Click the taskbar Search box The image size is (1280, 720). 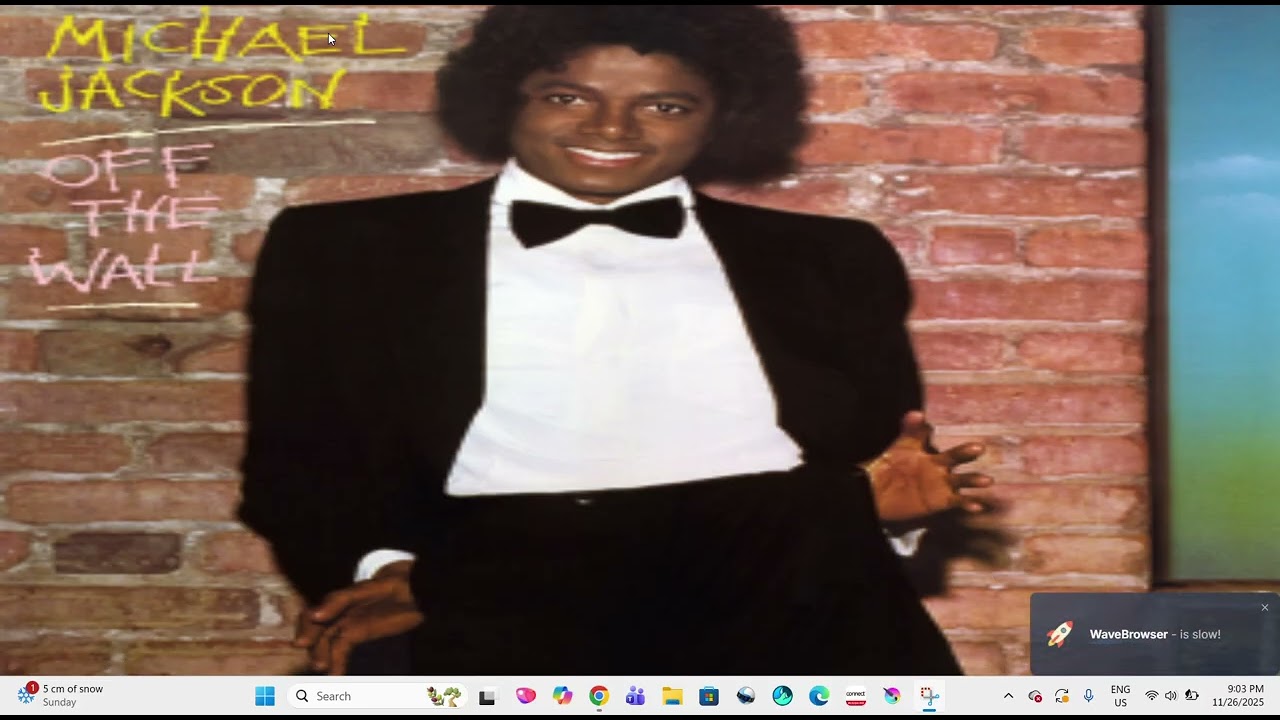tap(378, 696)
